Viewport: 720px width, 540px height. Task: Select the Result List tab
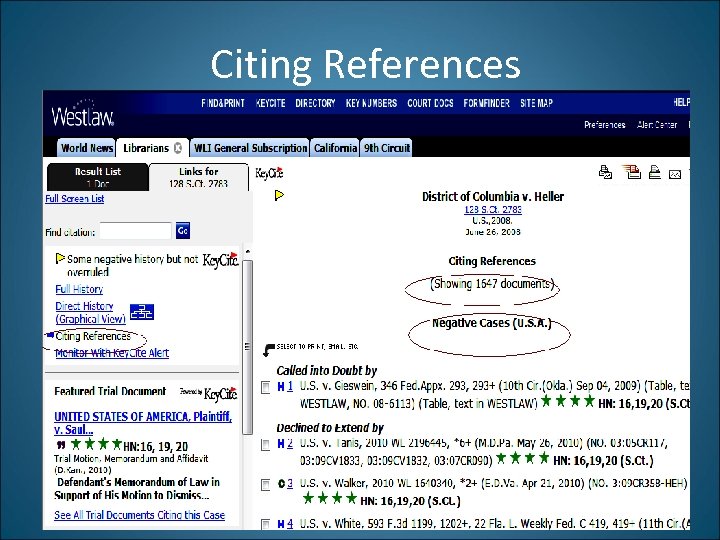(x=98, y=177)
